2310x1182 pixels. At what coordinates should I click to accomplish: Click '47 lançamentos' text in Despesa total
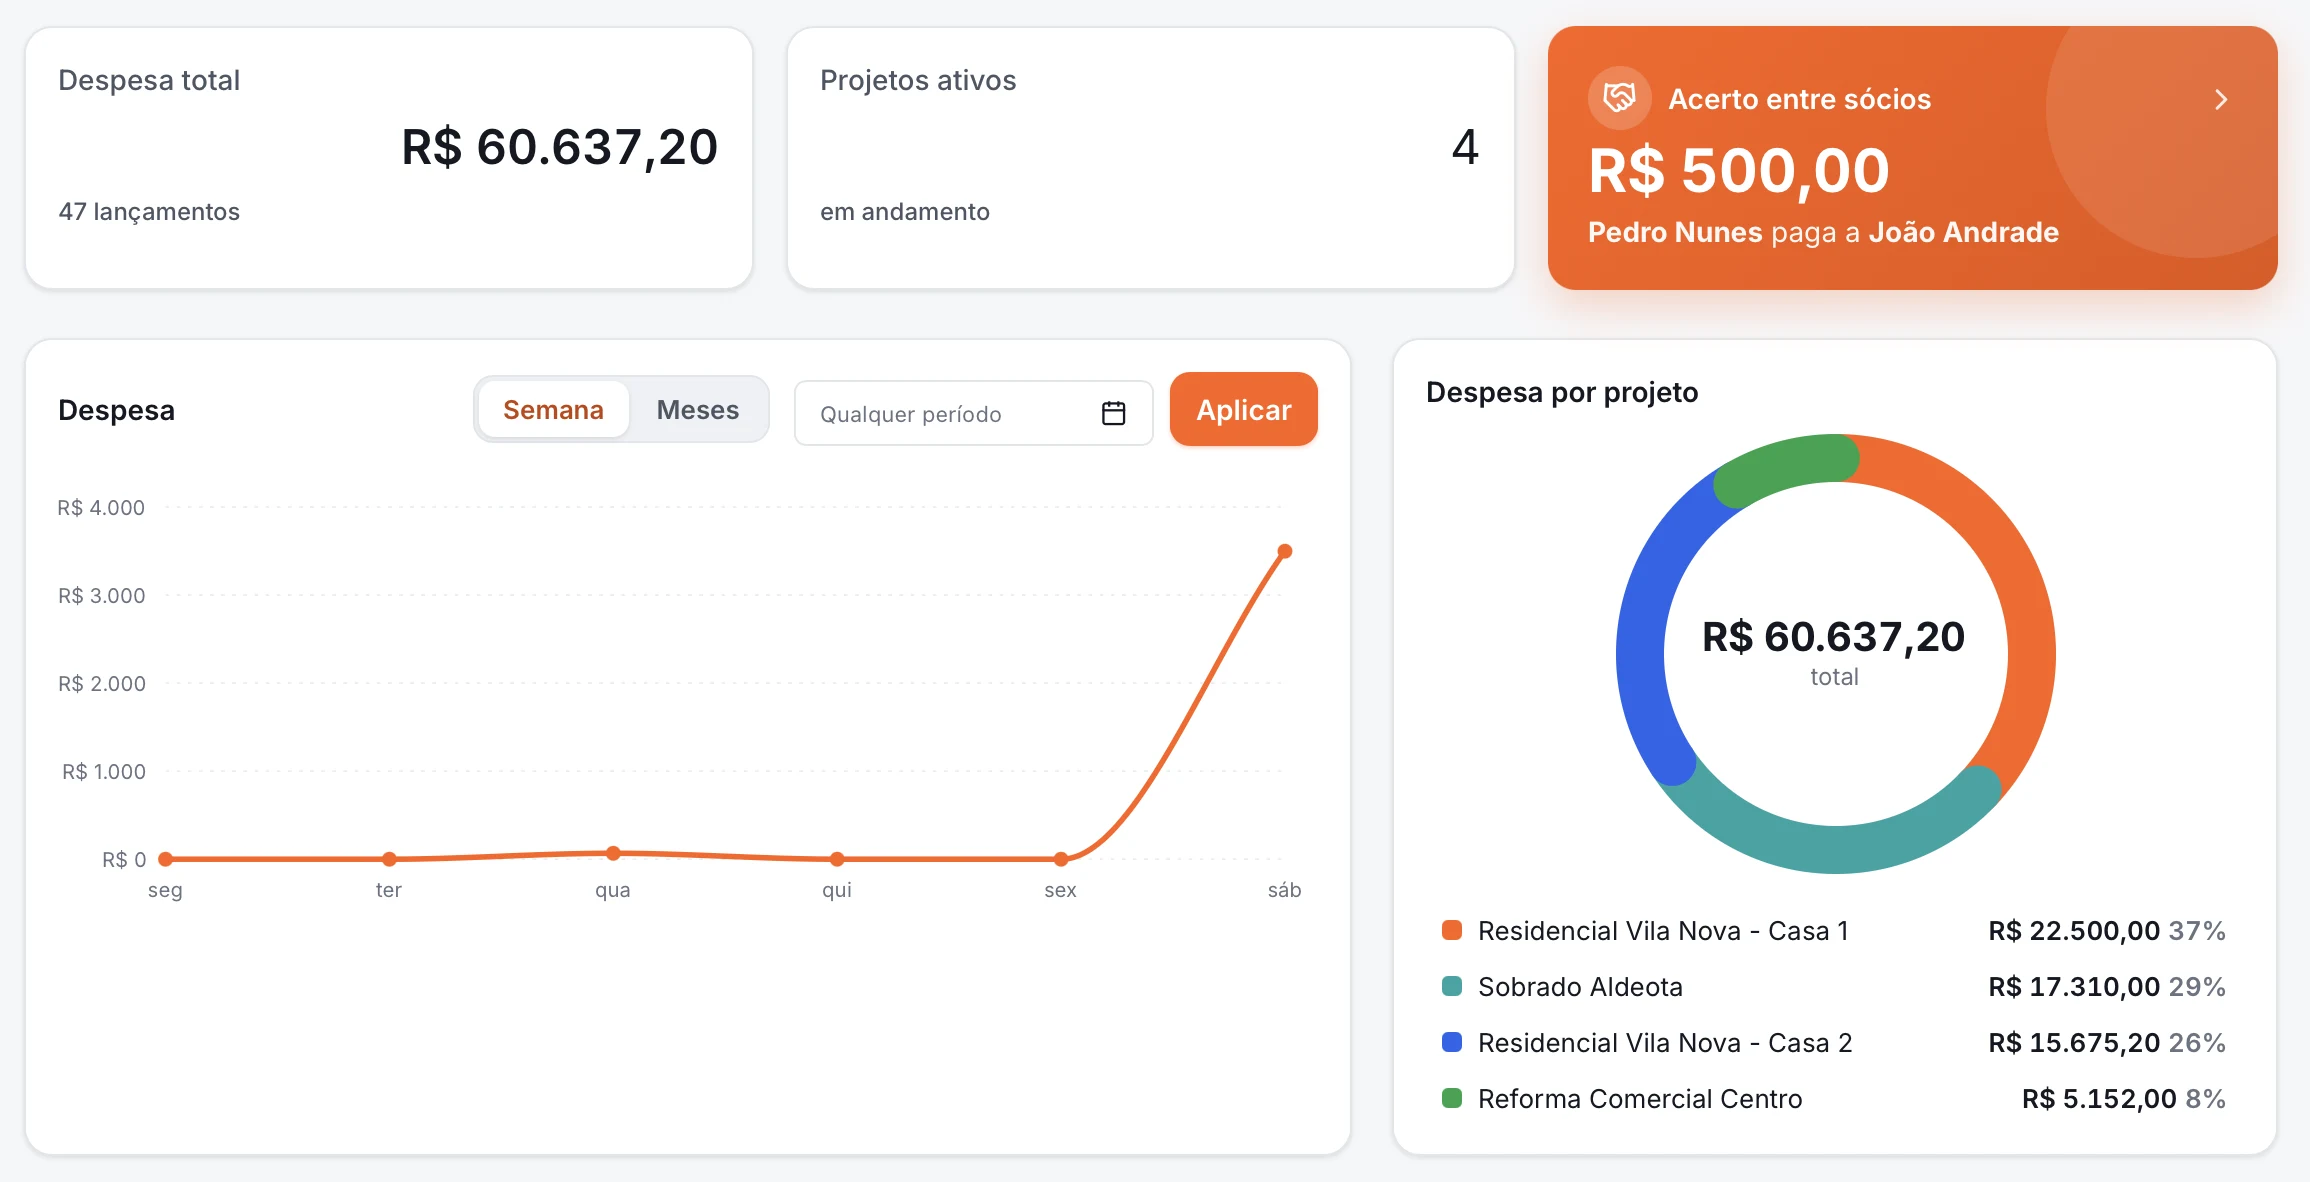point(149,212)
